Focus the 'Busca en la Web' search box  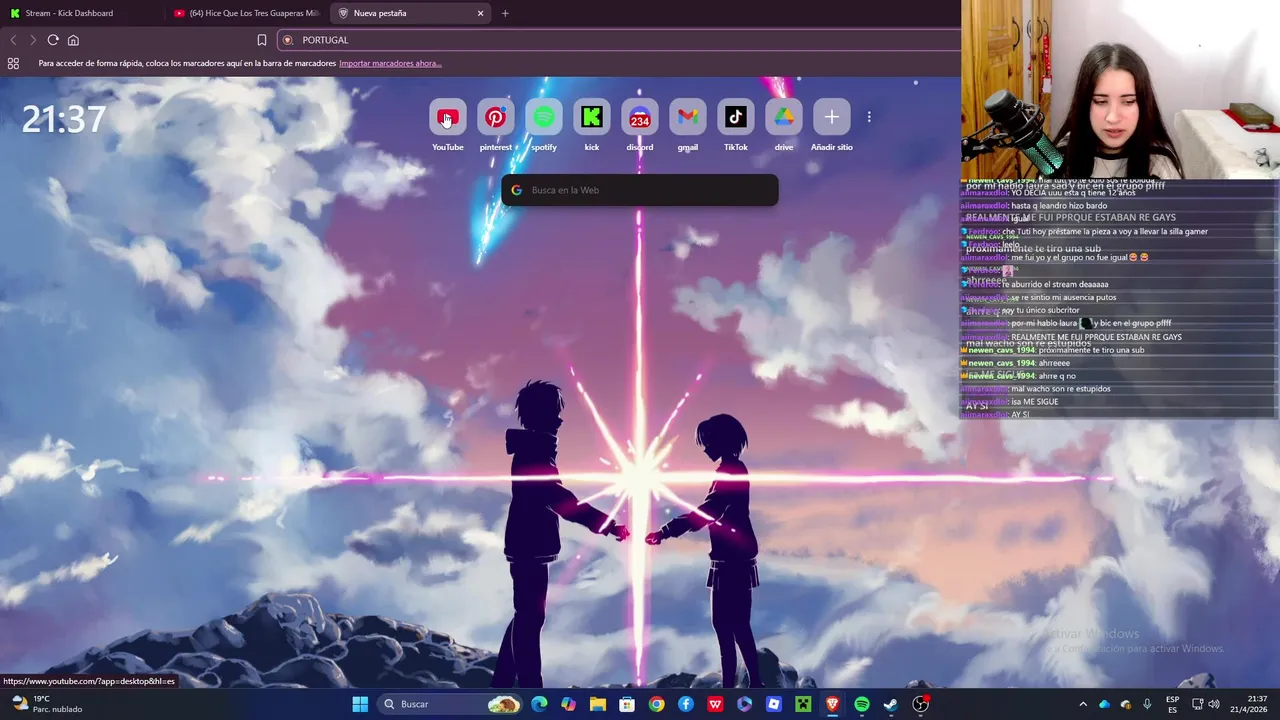coord(639,190)
